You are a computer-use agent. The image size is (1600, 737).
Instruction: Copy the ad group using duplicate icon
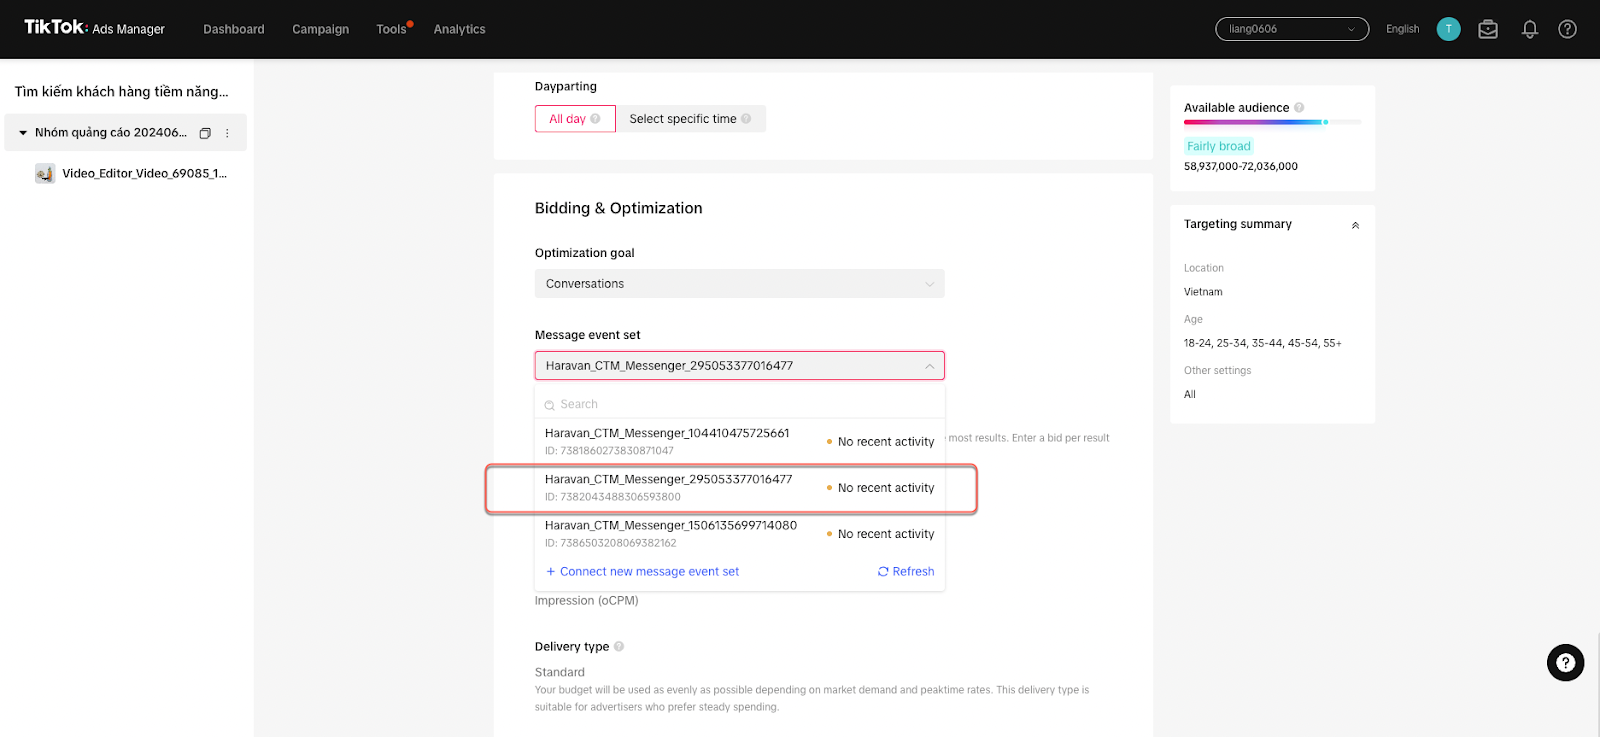pos(205,133)
